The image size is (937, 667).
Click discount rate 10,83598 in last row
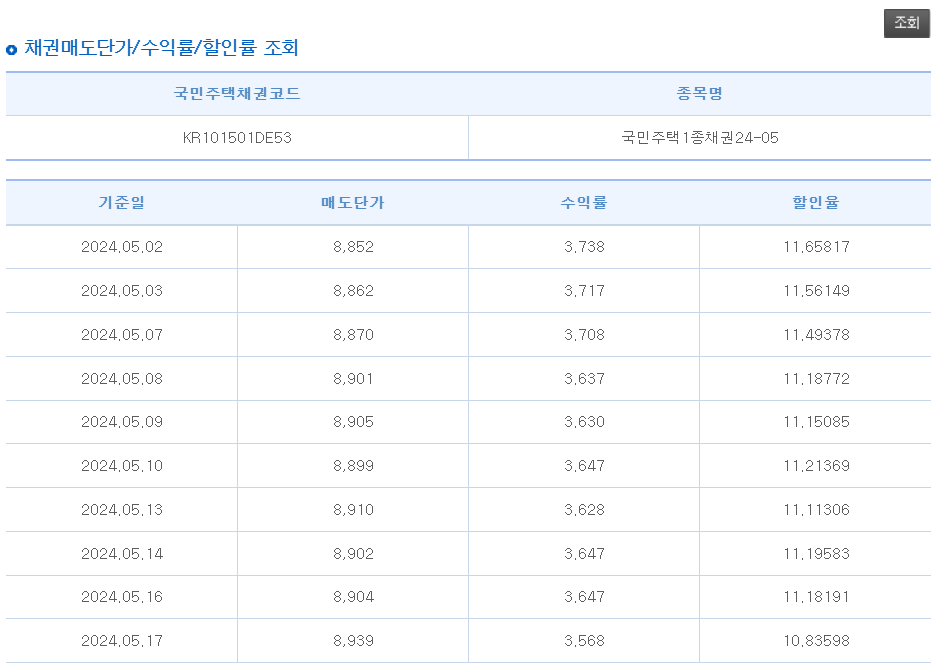point(816,640)
